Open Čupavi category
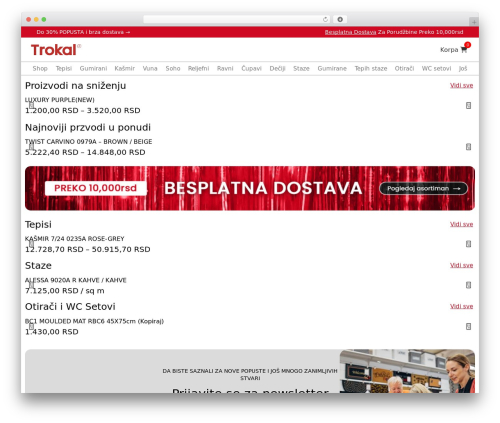The image size is (500, 423). [x=251, y=68]
